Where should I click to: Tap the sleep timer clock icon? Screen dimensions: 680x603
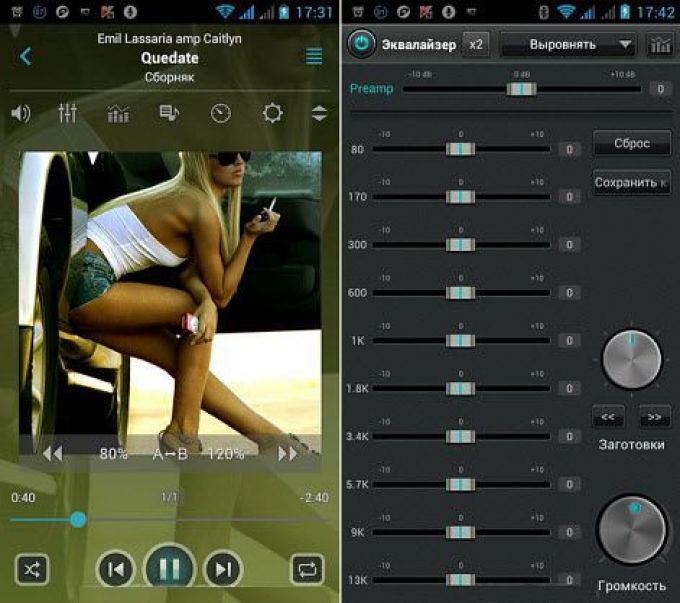pos(221,113)
